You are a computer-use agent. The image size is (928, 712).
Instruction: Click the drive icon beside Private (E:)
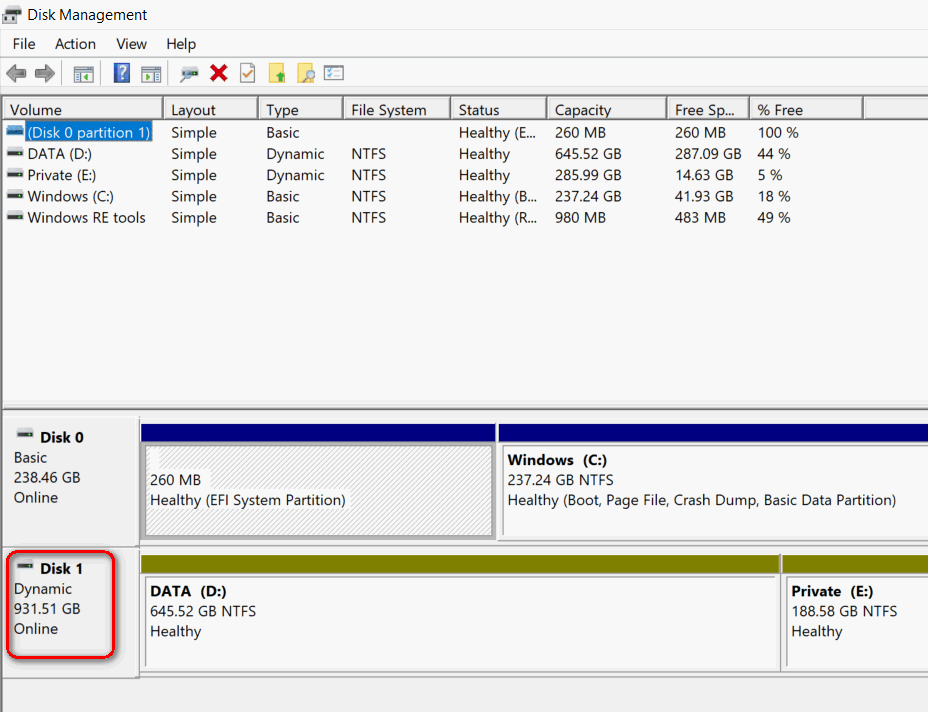click(x=15, y=175)
